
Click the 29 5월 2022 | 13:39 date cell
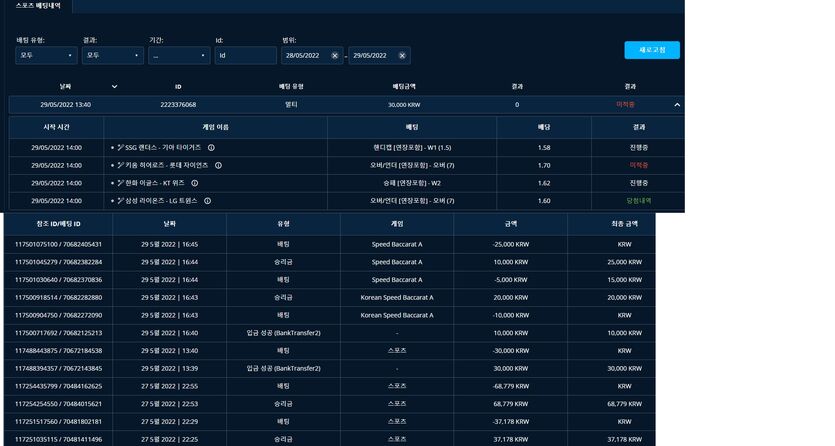tap(169, 368)
